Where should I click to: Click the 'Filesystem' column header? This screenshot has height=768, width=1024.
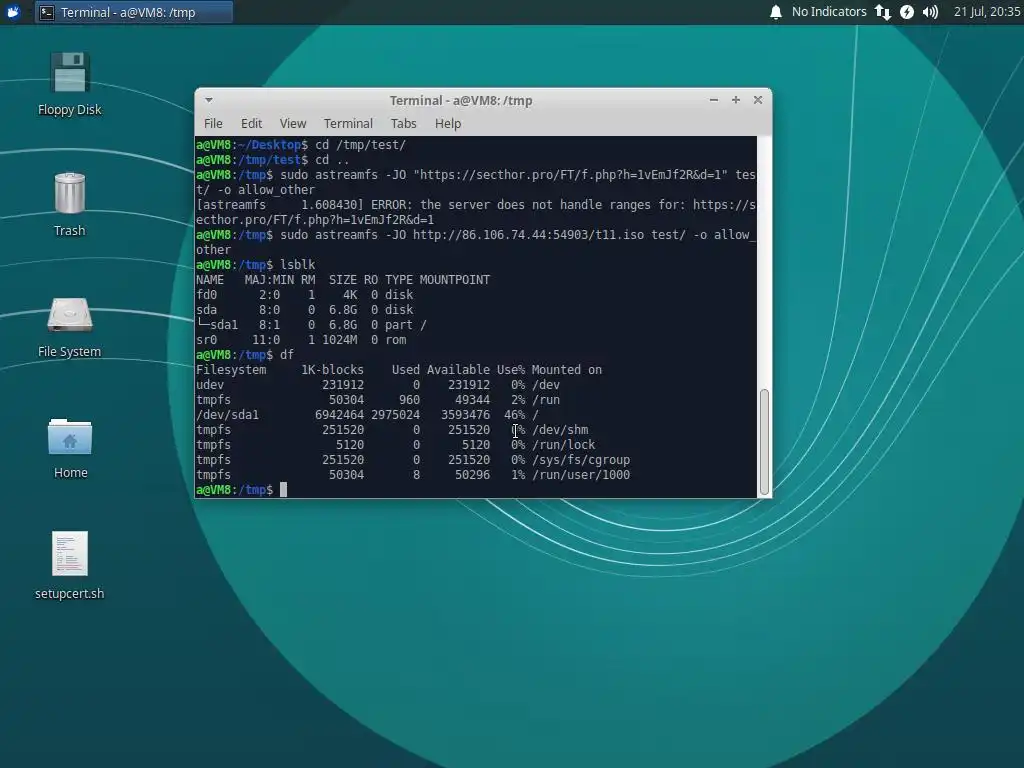coord(231,370)
